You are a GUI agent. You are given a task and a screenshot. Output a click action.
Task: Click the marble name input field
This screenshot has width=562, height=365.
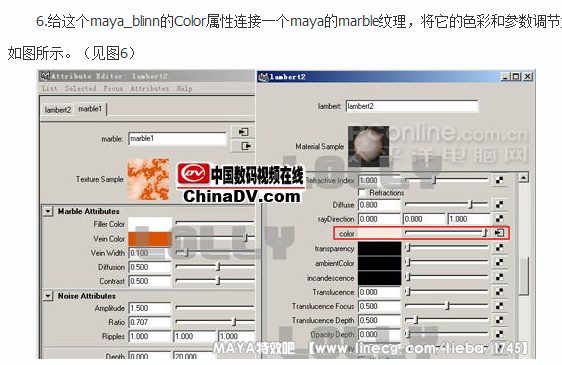coord(177,138)
